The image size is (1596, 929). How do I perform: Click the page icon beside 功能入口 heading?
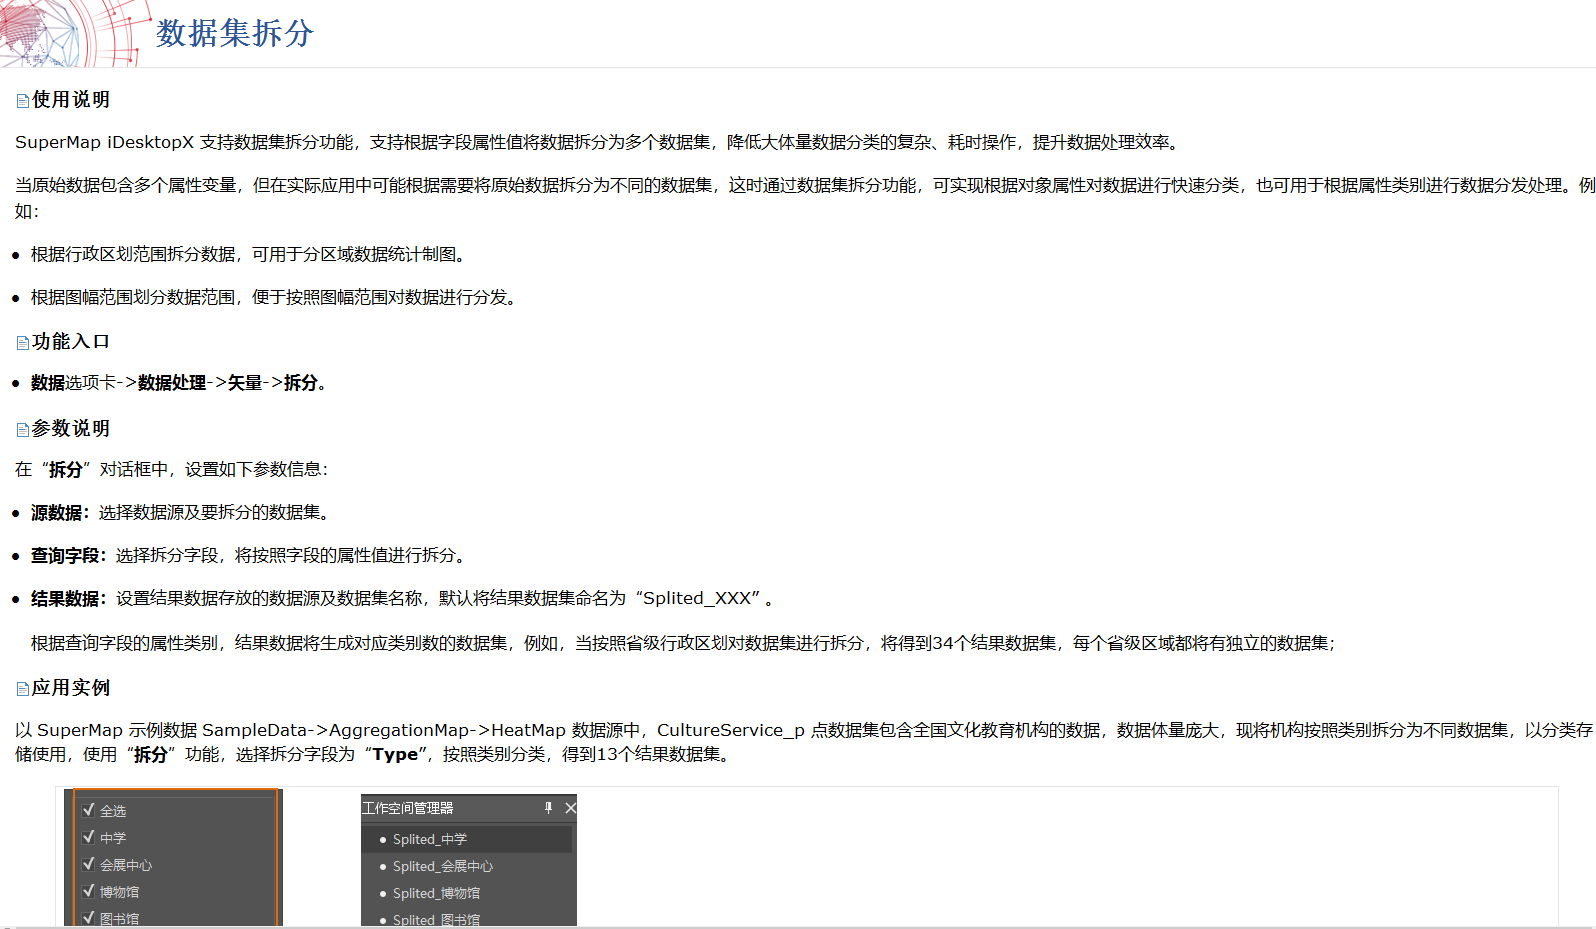tap(23, 343)
